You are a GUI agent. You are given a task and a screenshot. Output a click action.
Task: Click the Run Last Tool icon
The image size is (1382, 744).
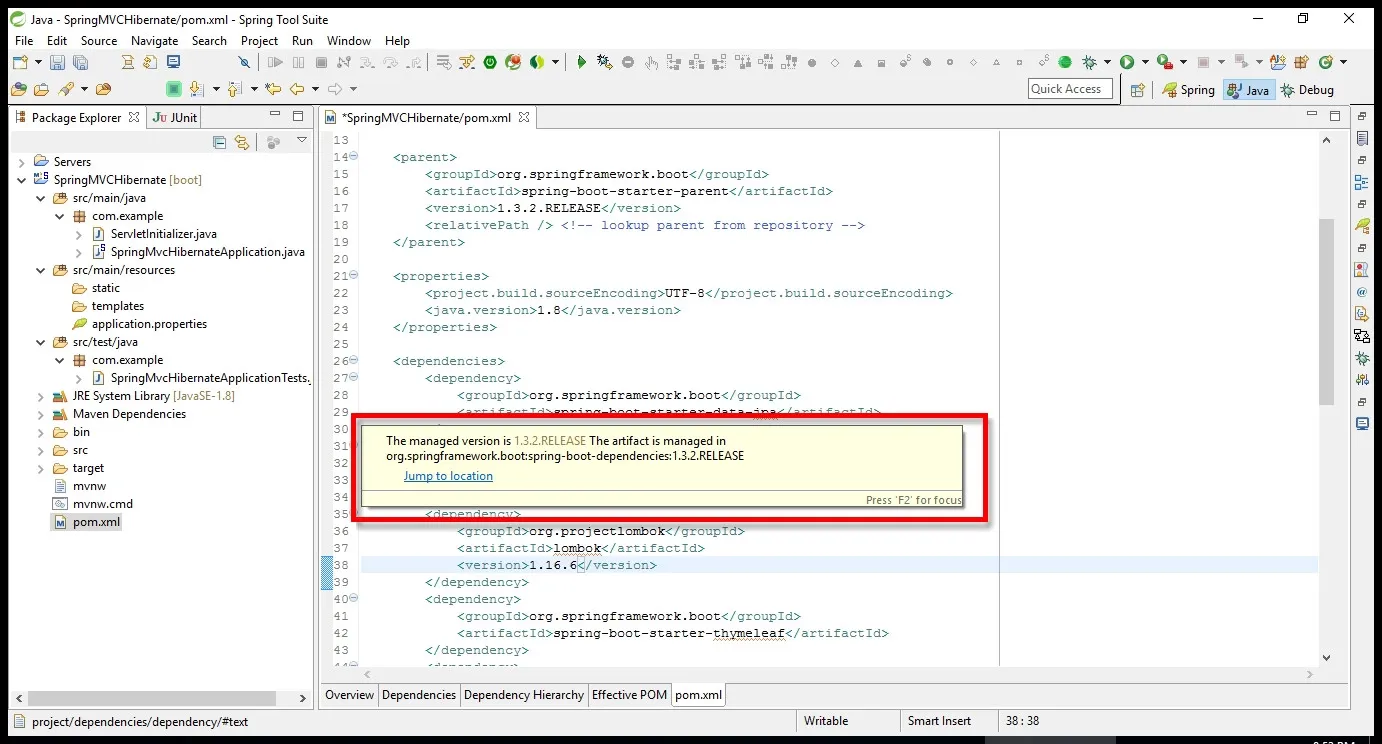[x=1164, y=62]
